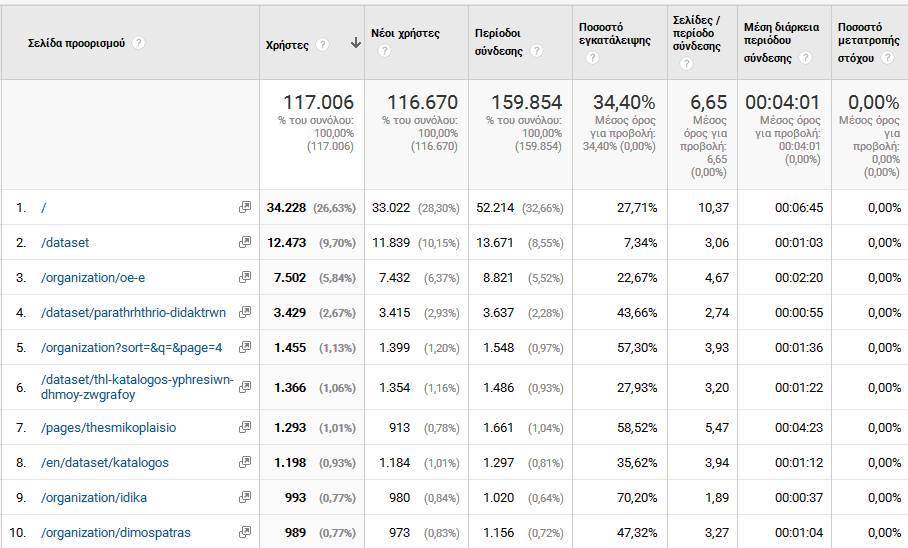Sort by Περίοδοι σύνδεσης column header
908x548 pixels.
498,42
